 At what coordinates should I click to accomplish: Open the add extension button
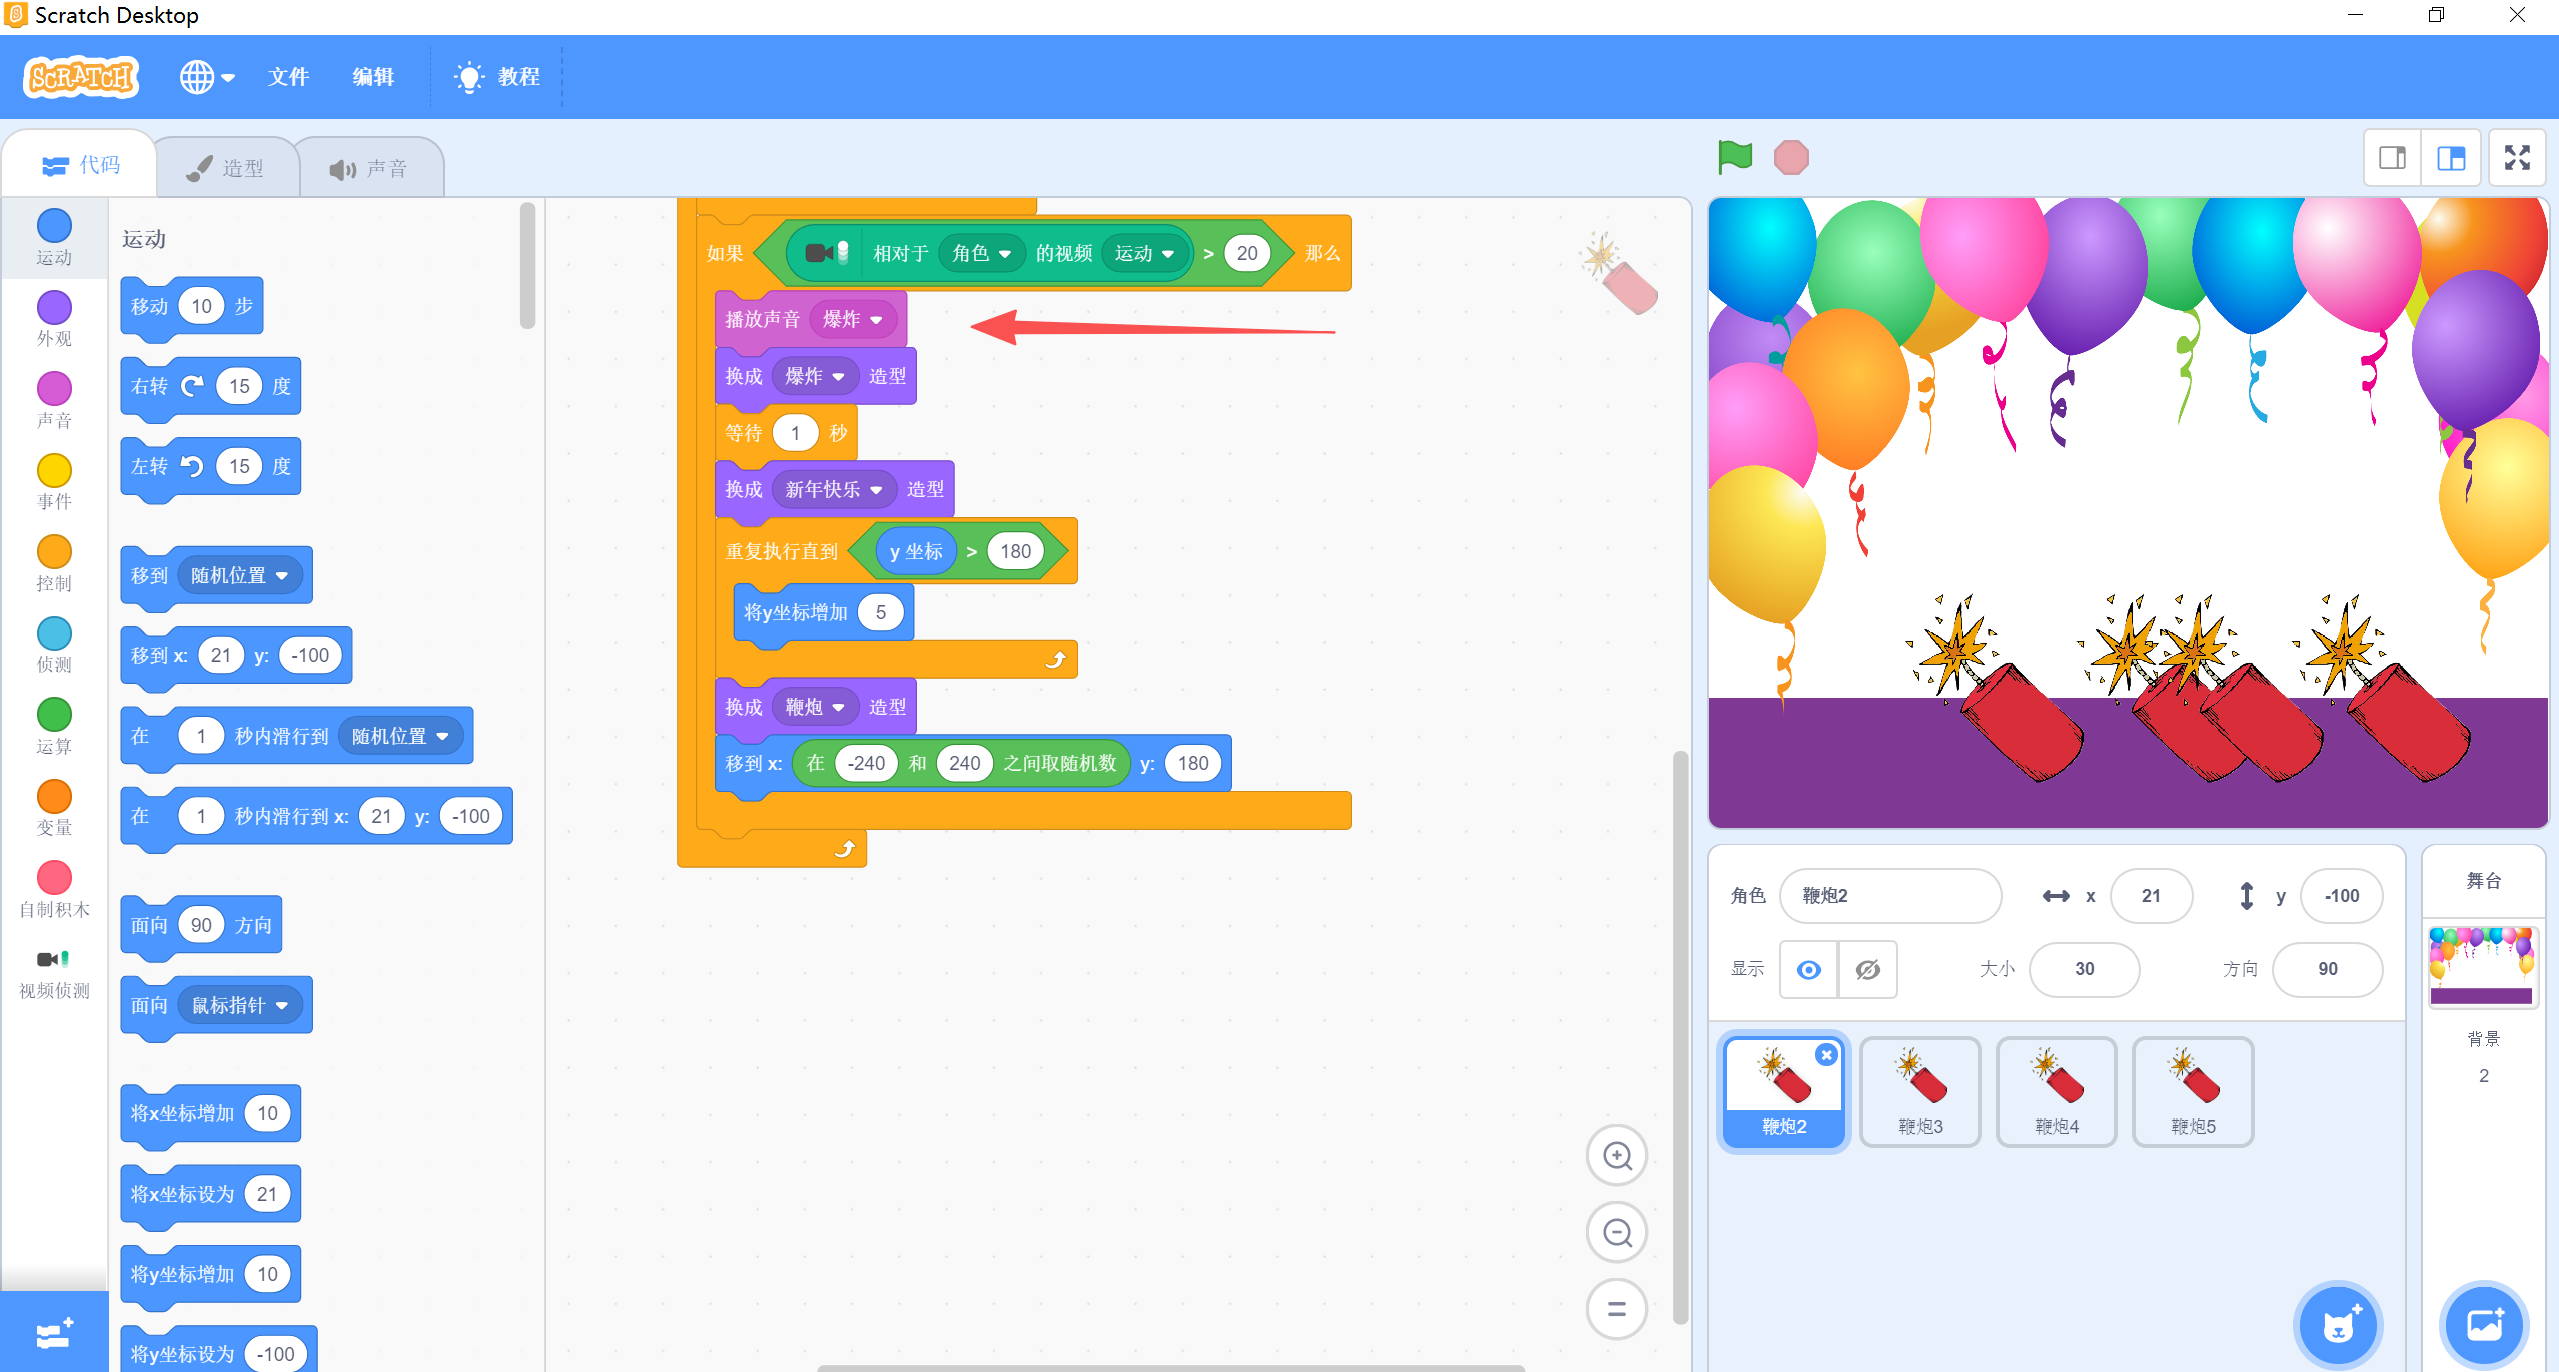[x=54, y=1332]
